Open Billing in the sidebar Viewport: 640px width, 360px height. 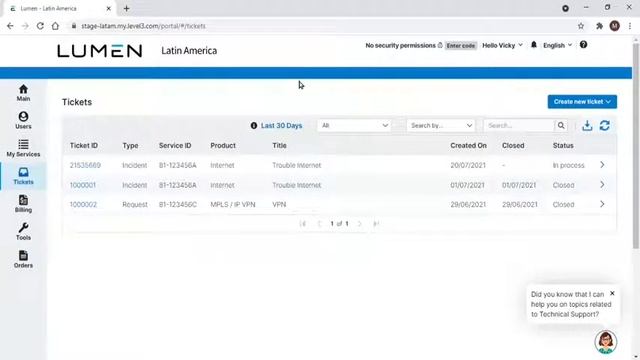[x=23, y=204]
